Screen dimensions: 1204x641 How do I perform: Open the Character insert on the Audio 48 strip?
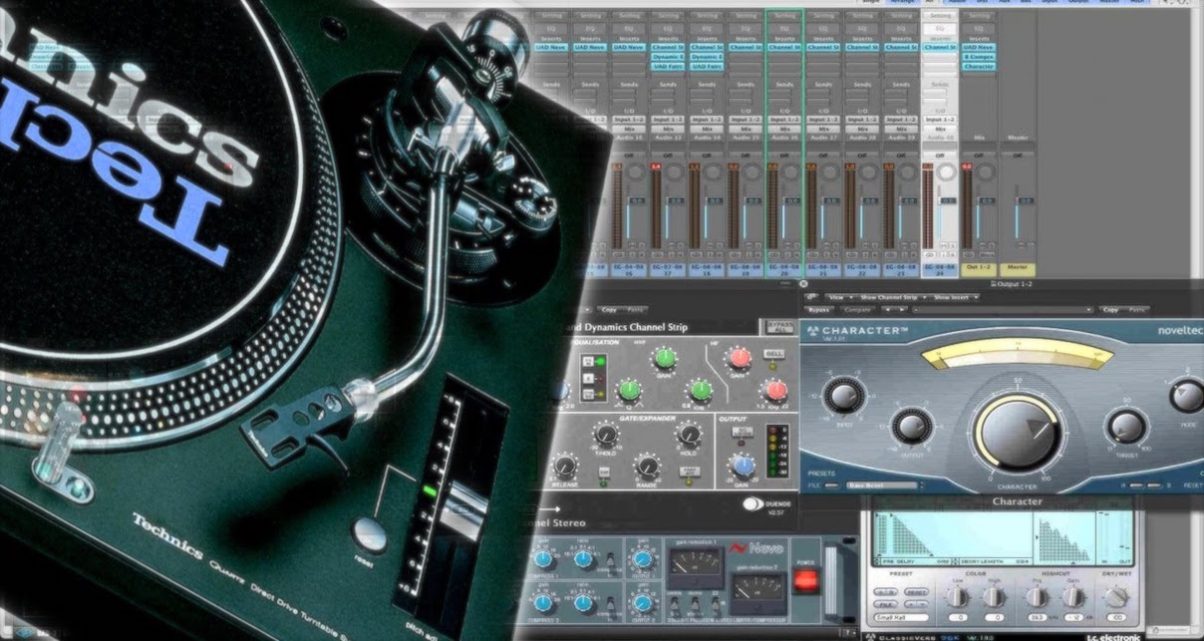coord(980,64)
